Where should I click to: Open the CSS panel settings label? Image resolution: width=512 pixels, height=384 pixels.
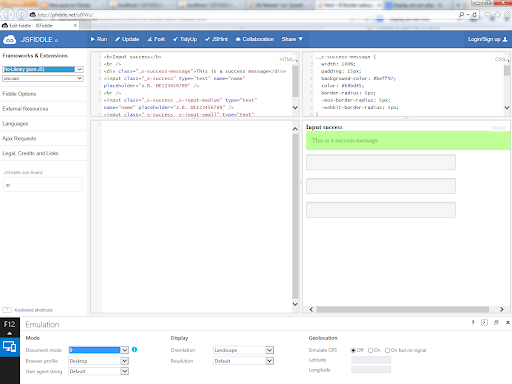(501, 59)
